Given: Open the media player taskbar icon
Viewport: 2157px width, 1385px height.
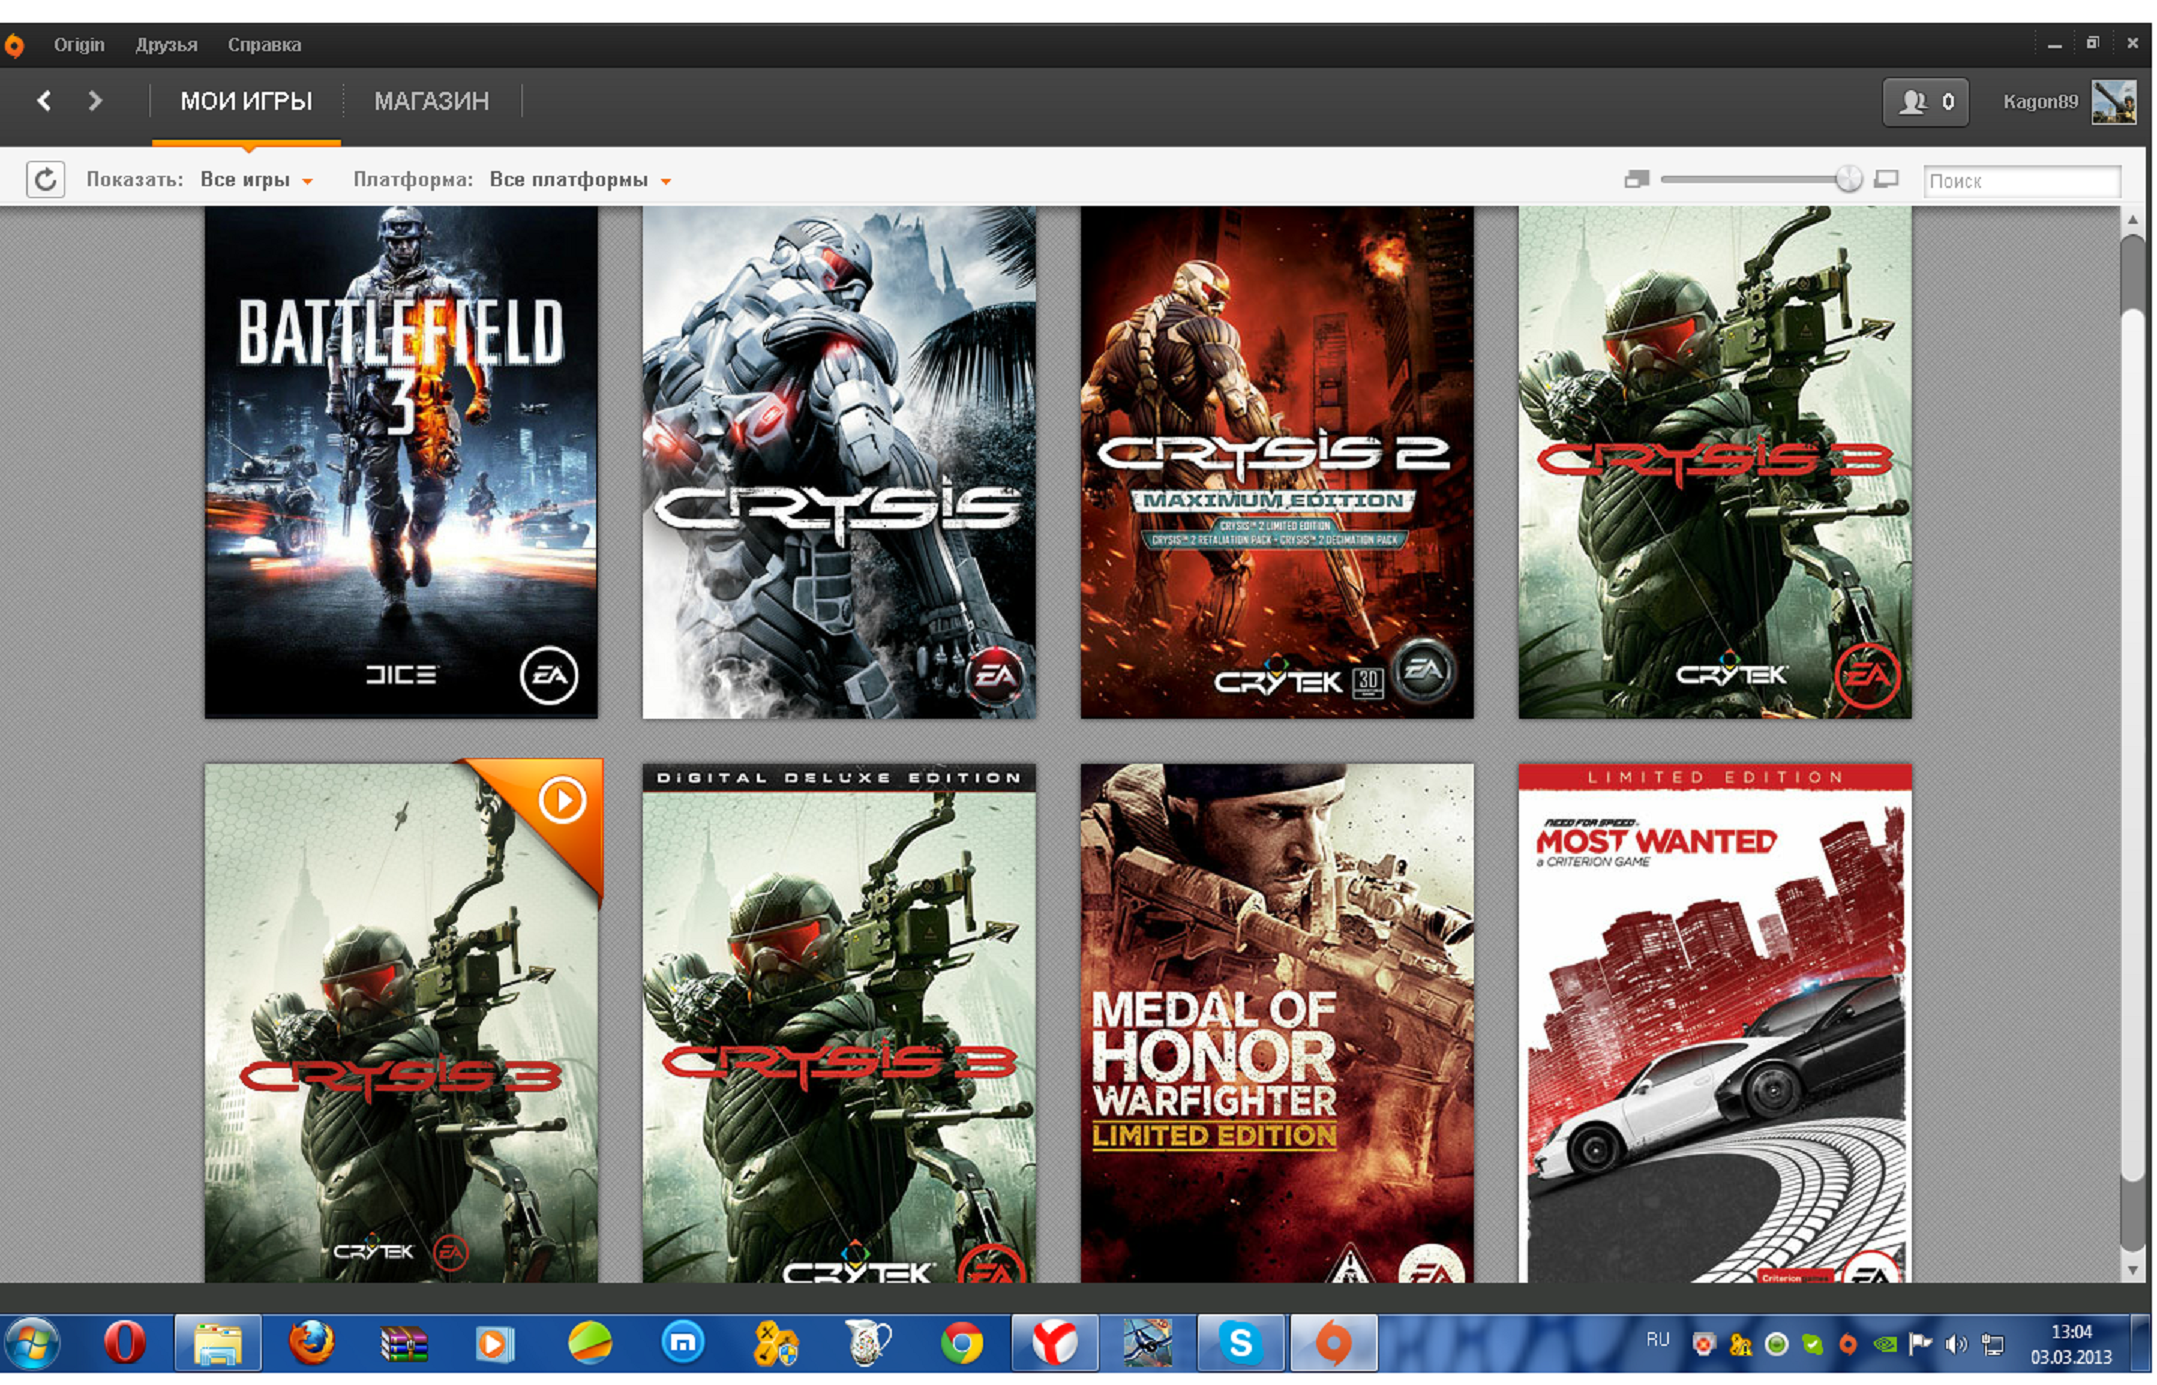Looking at the screenshot, I should tap(494, 1342).
